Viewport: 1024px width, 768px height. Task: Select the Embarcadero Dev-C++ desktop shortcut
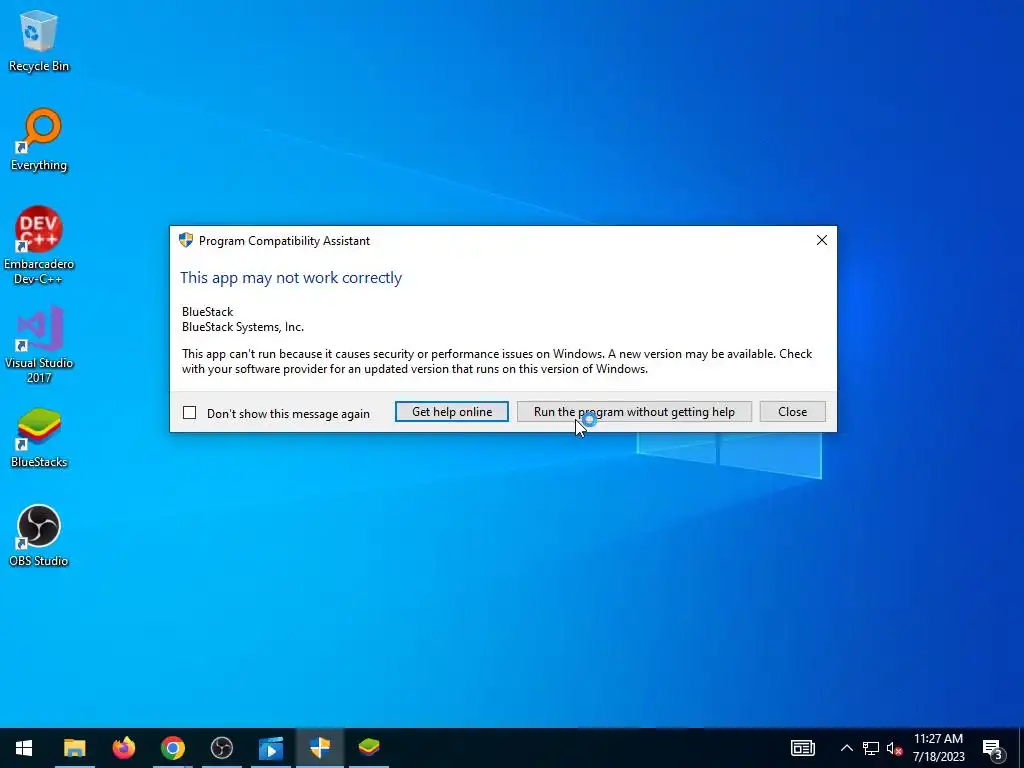coord(39,246)
